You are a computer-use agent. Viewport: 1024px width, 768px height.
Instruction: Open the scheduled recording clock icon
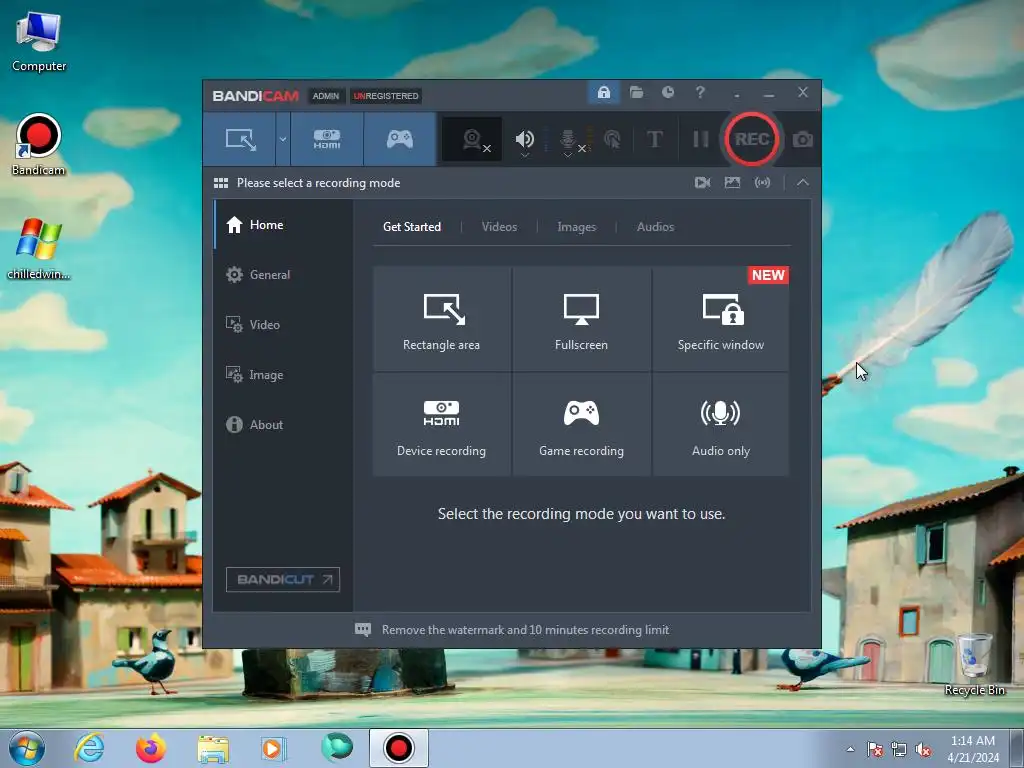(x=667, y=92)
